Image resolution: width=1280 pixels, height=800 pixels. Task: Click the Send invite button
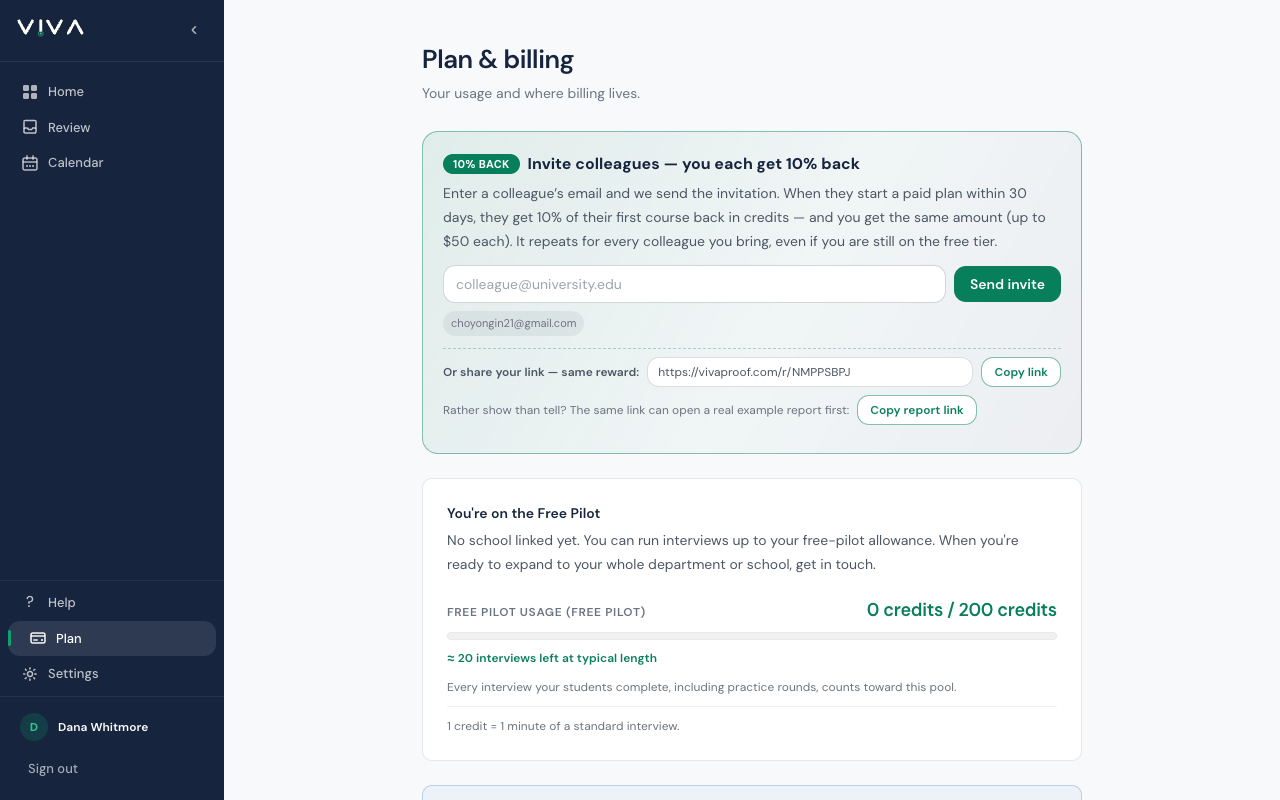coord(1007,284)
